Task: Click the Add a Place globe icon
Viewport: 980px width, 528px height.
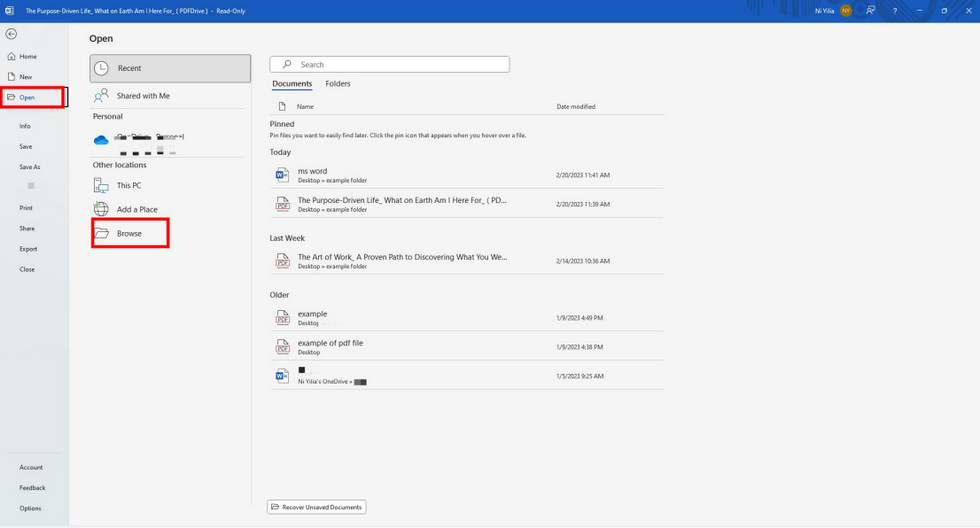Action: pyautogui.click(x=101, y=209)
